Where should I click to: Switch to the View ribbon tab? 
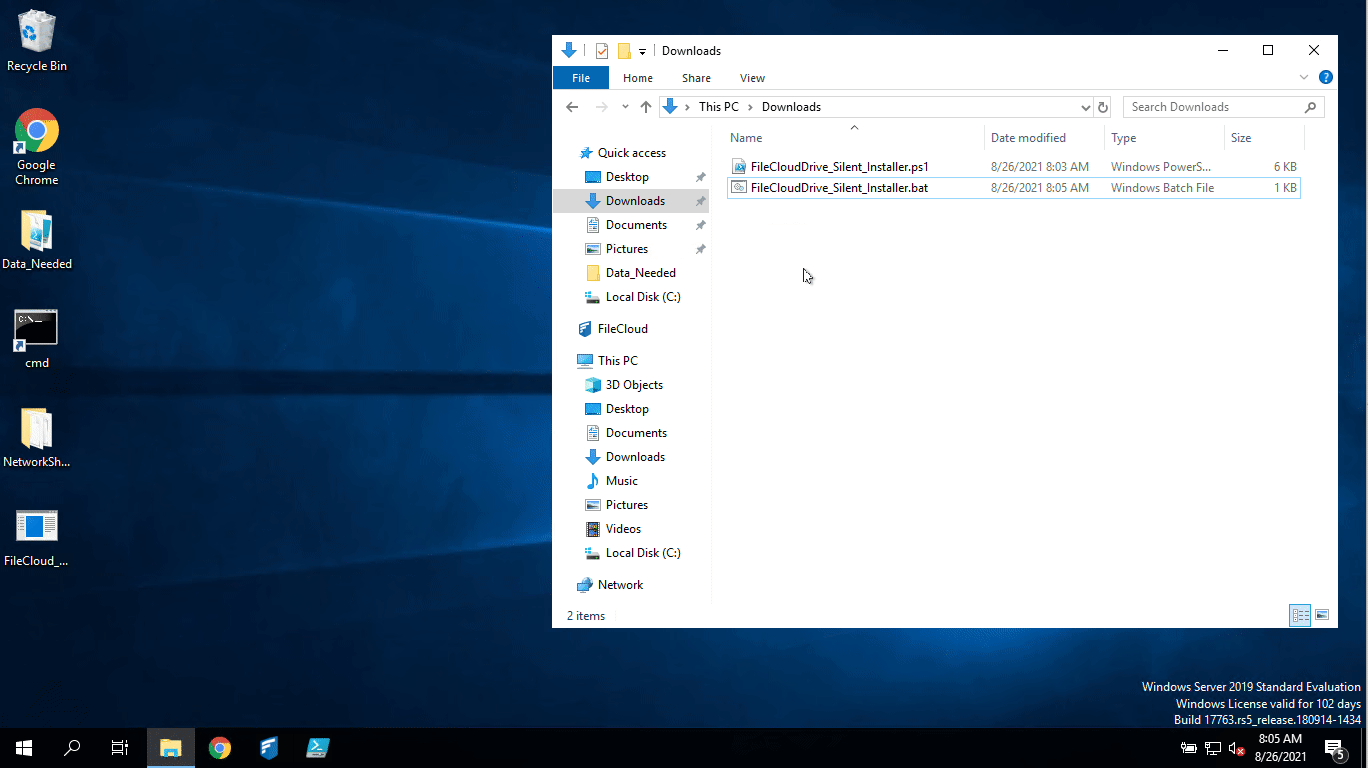pos(752,78)
